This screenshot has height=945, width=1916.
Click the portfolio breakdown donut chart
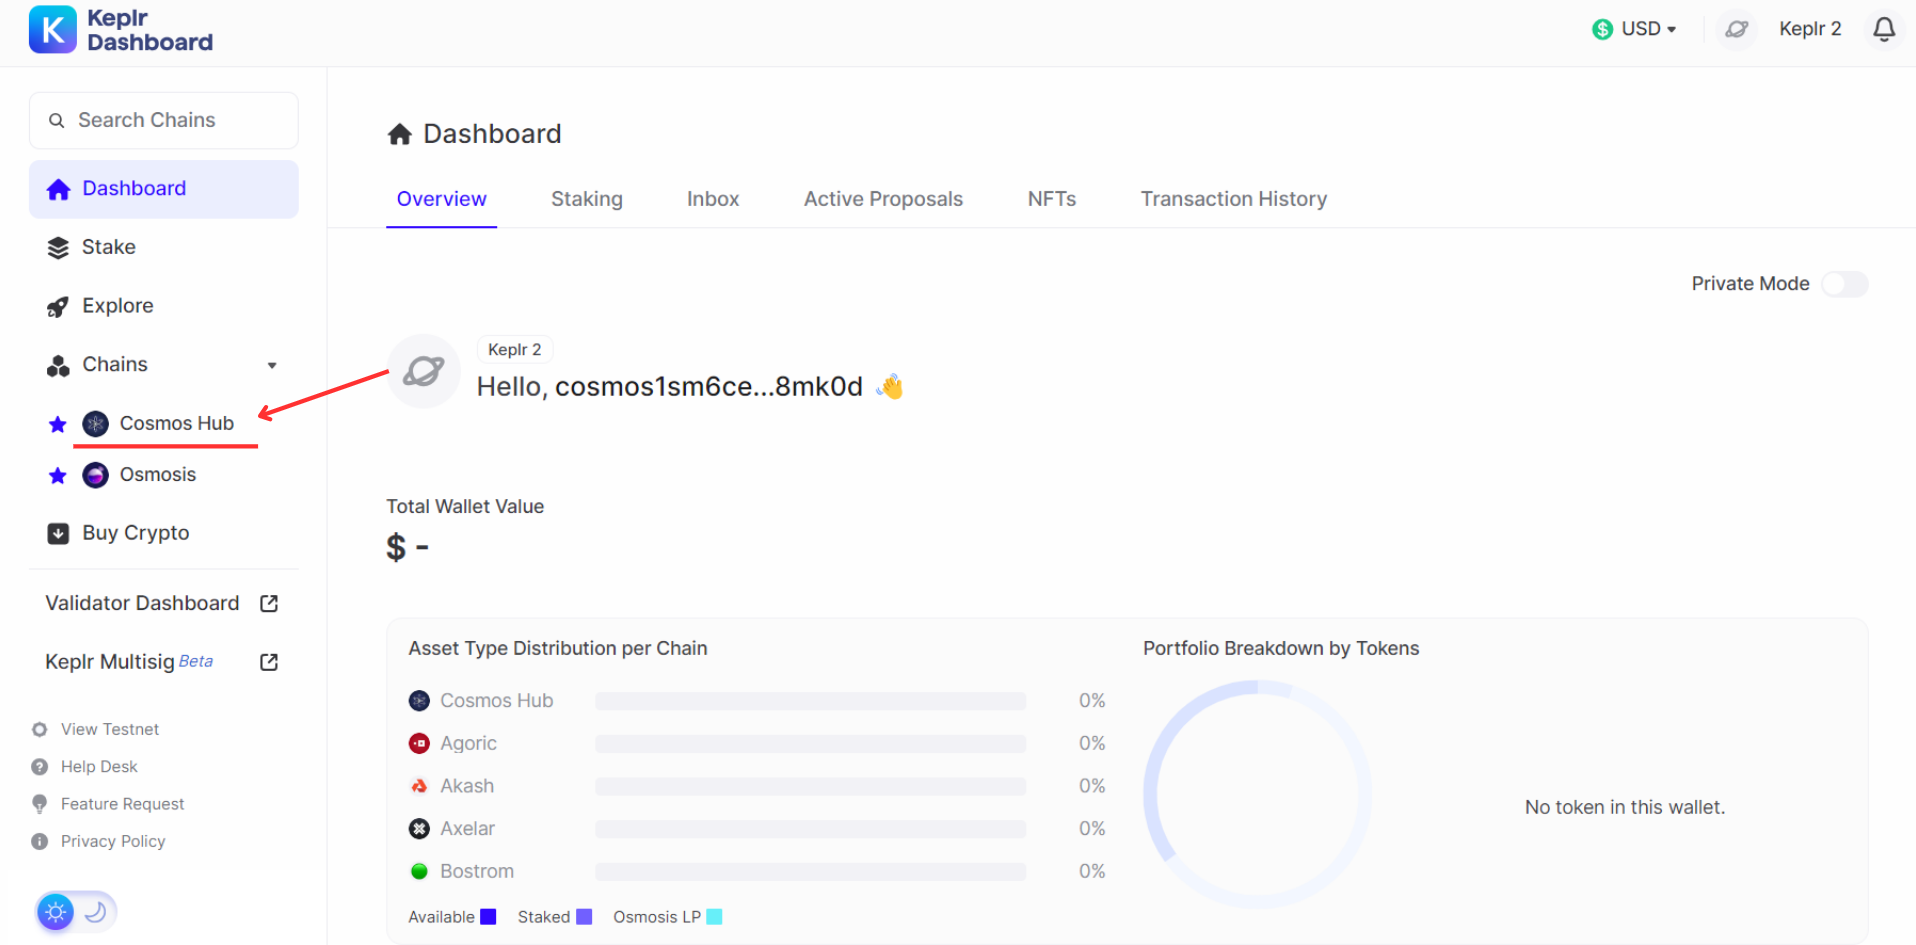click(1257, 795)
